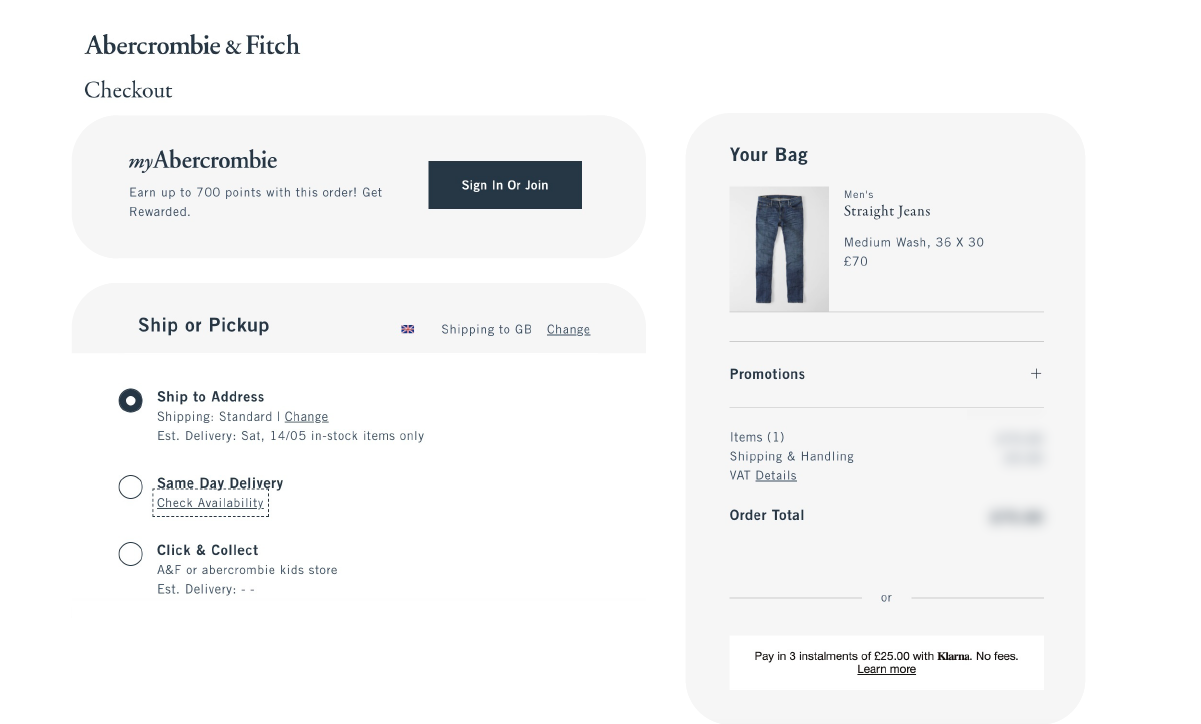Image resolution: width=1201 pixels, height=724 pixels.
Task: Choose the Click & Collect radio button
Action: 130,554
